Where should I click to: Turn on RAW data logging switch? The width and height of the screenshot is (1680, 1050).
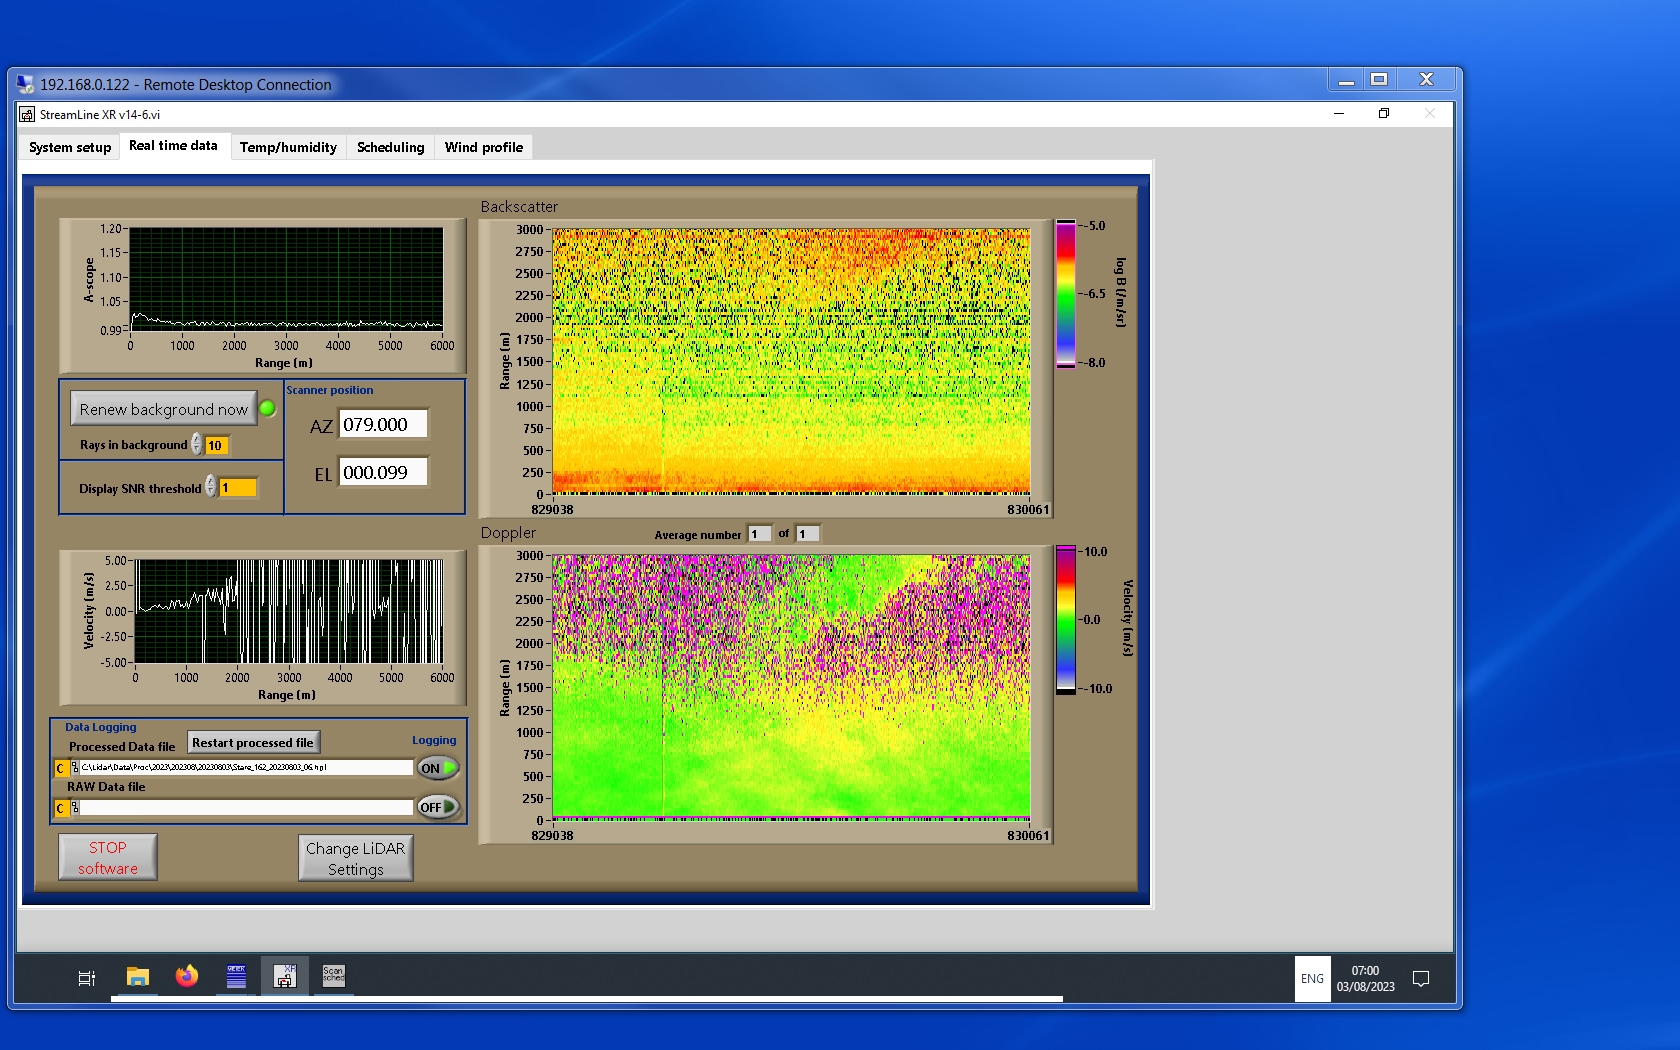[x=438, y=807]
